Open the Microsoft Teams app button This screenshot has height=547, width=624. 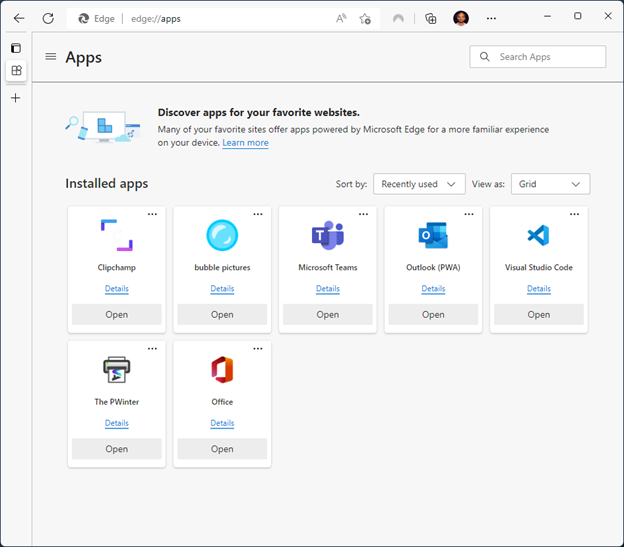point(327,314)
